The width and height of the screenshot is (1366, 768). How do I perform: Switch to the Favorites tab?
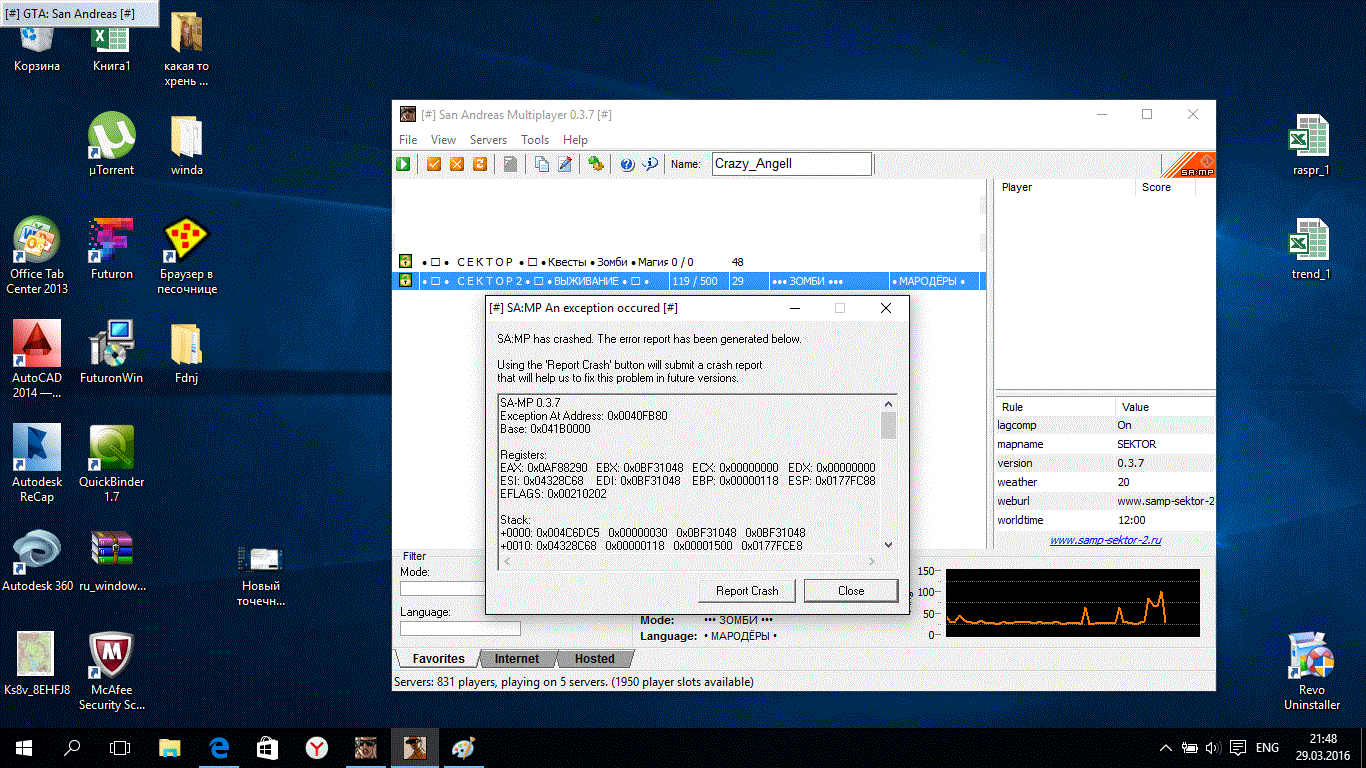click(438, 659)
